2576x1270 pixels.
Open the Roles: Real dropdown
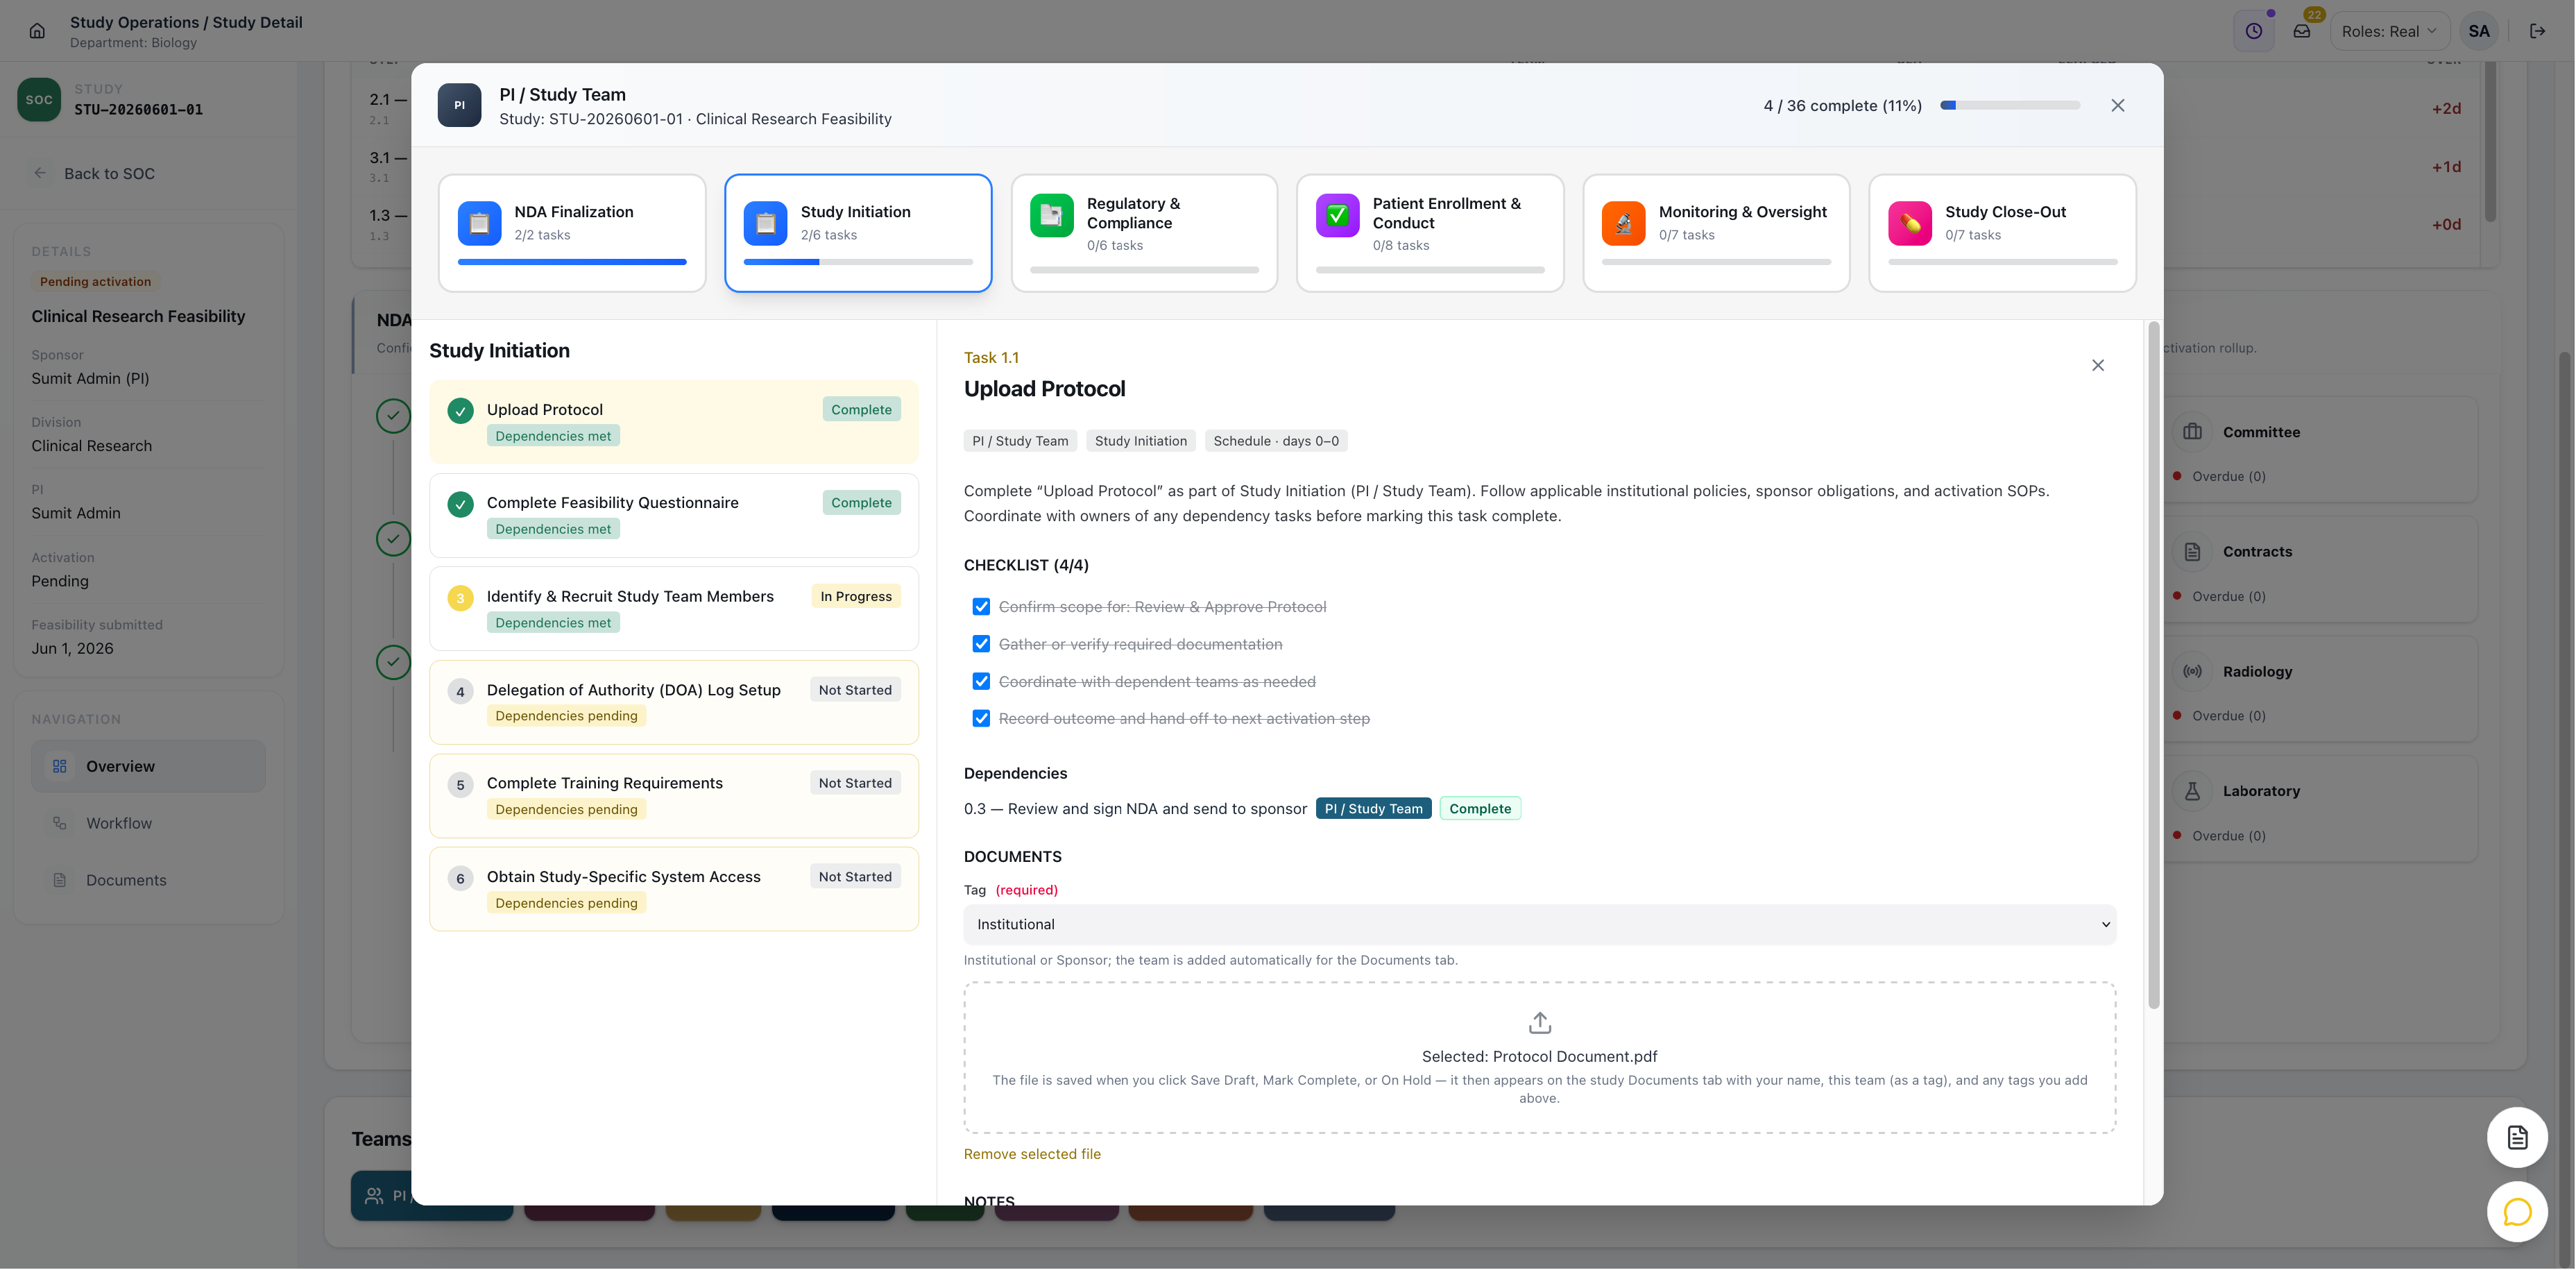[2389, 31]
